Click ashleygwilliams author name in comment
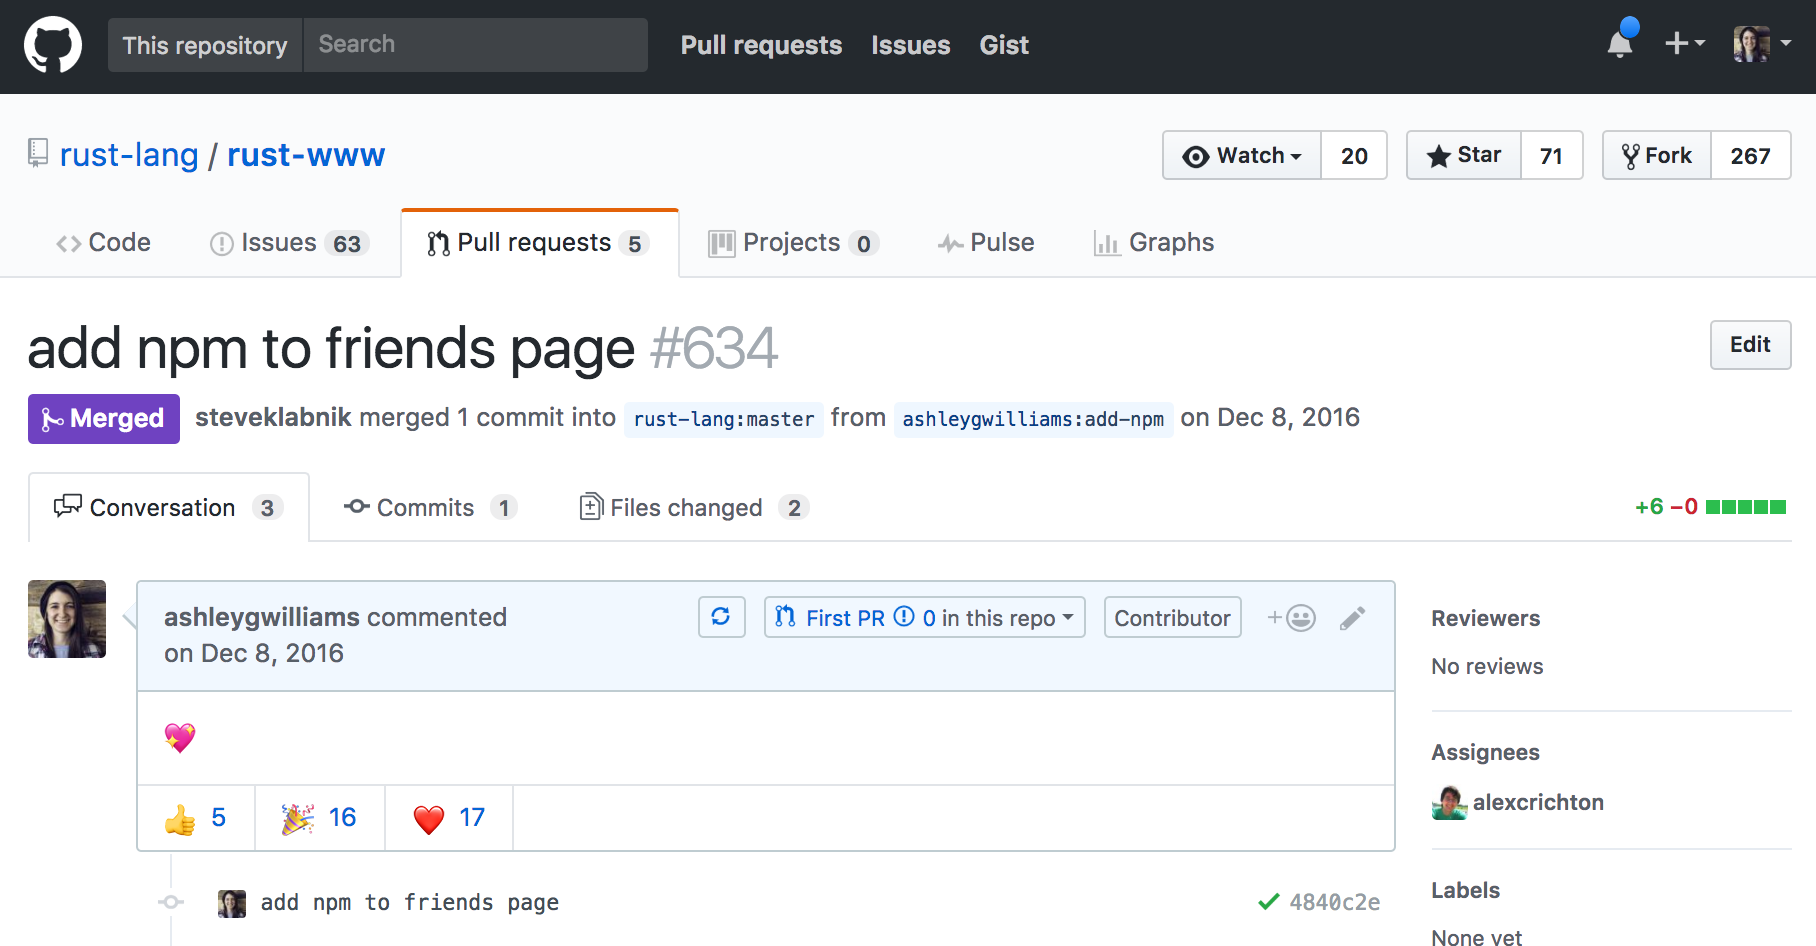This screenshot has height=946, width=1816. [x=262, y=617]
